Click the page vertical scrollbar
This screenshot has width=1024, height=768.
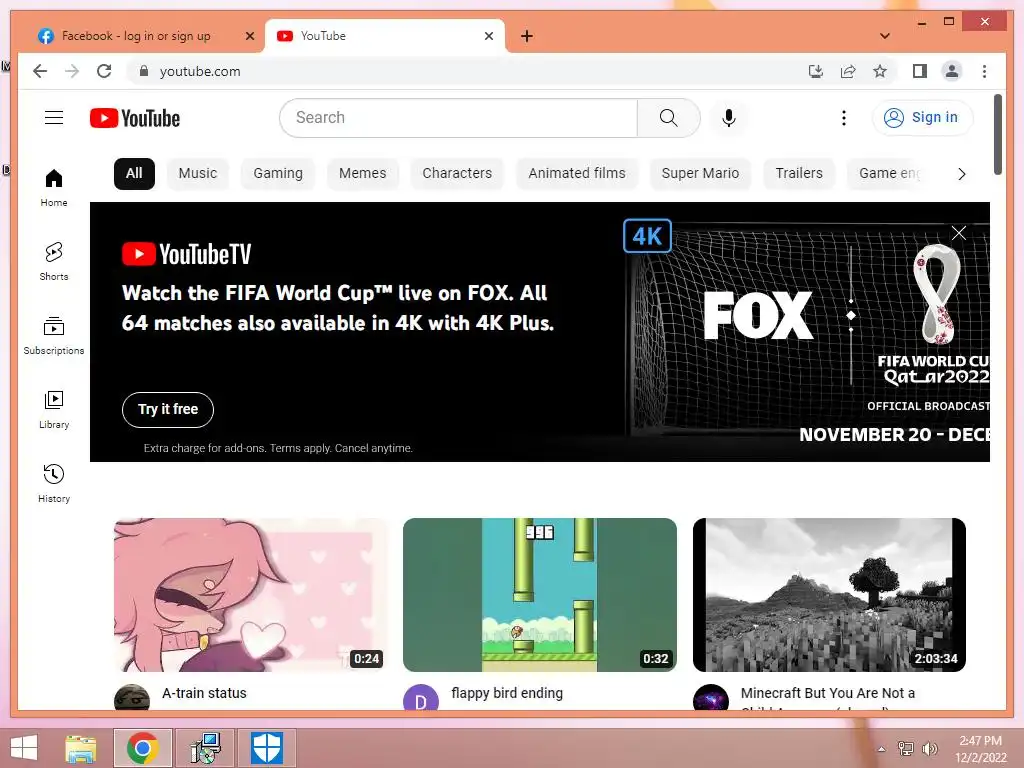[997, 135]
